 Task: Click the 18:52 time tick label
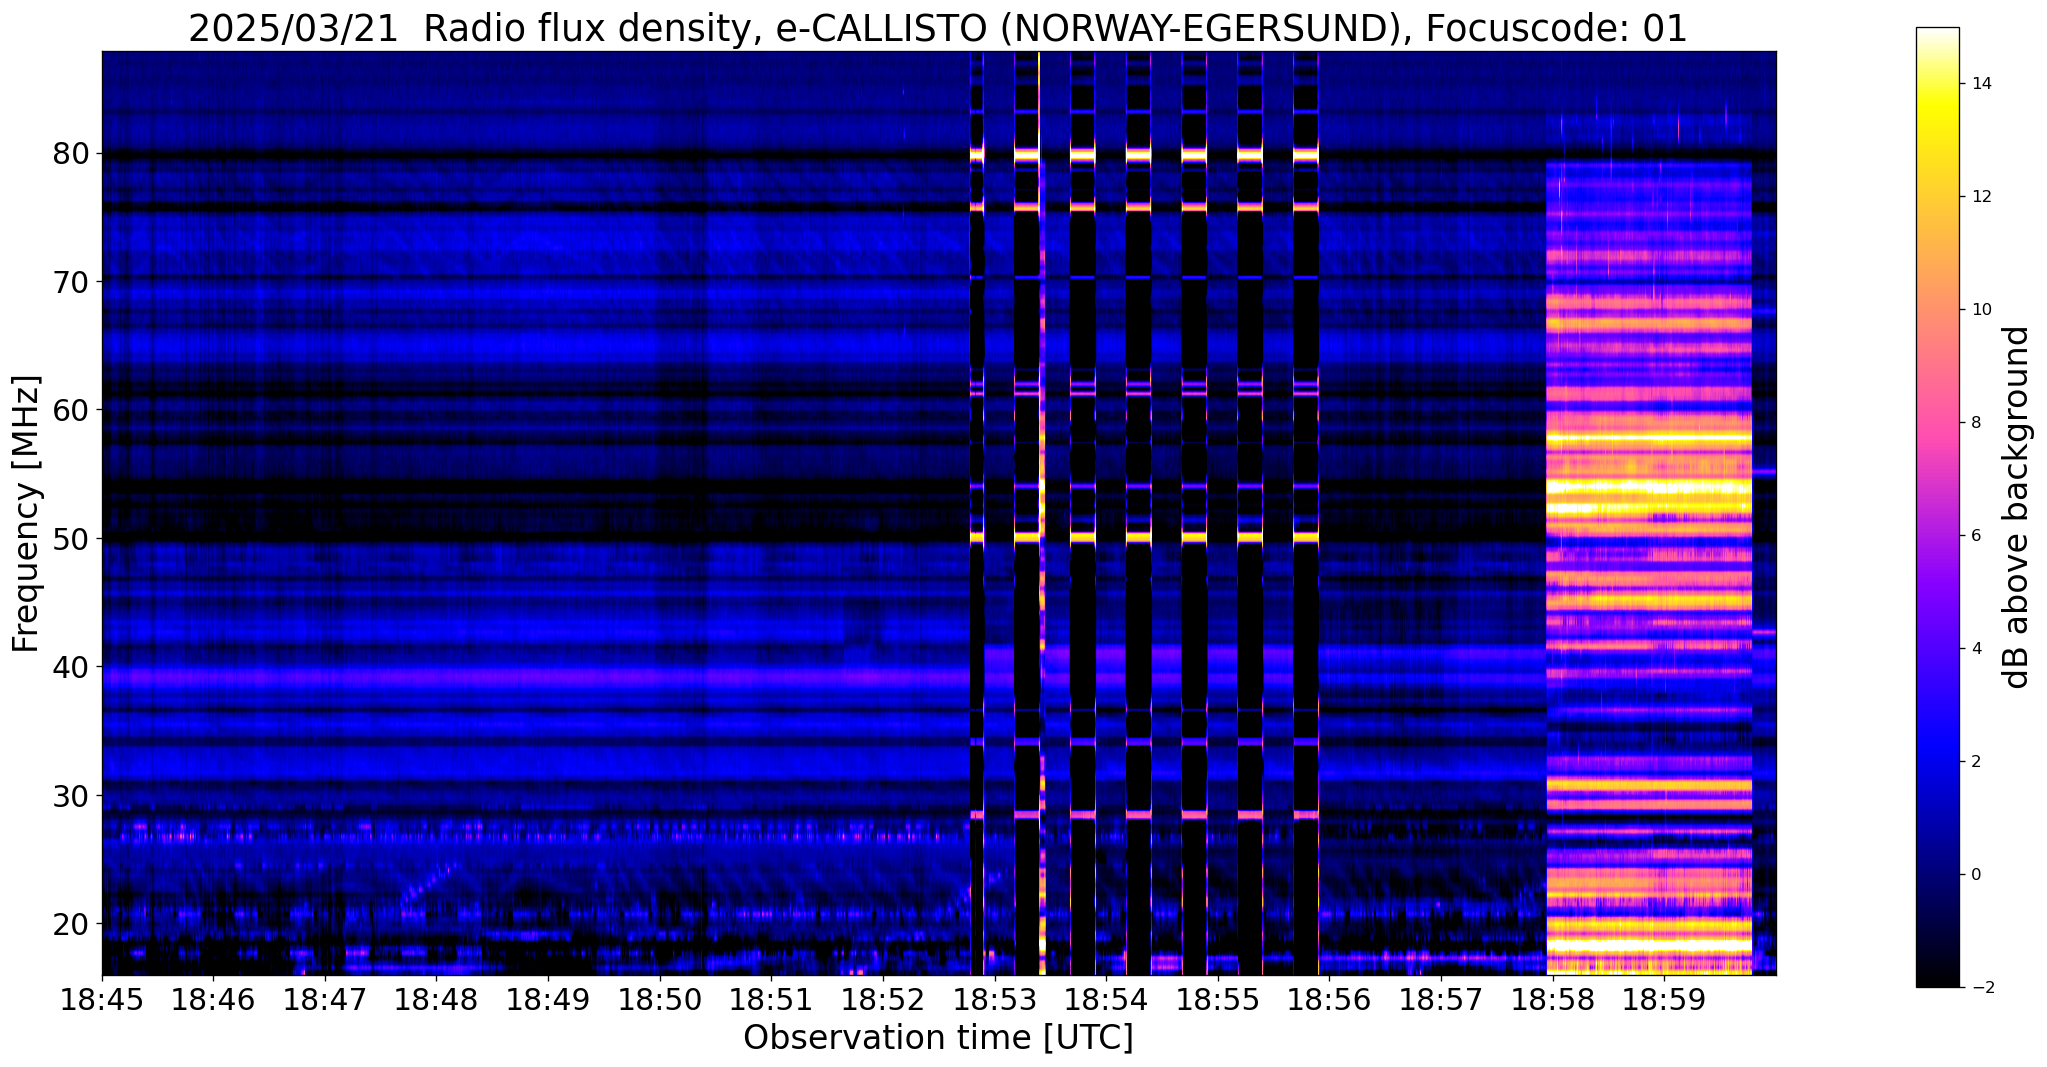[x=883, y=999]
